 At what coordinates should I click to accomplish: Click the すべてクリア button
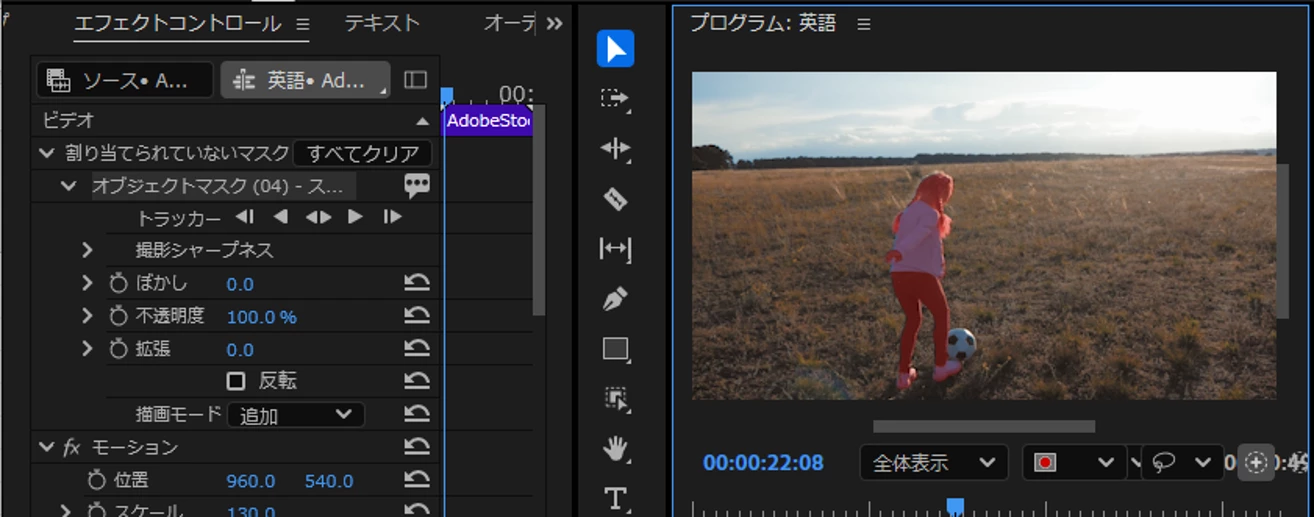363,153
